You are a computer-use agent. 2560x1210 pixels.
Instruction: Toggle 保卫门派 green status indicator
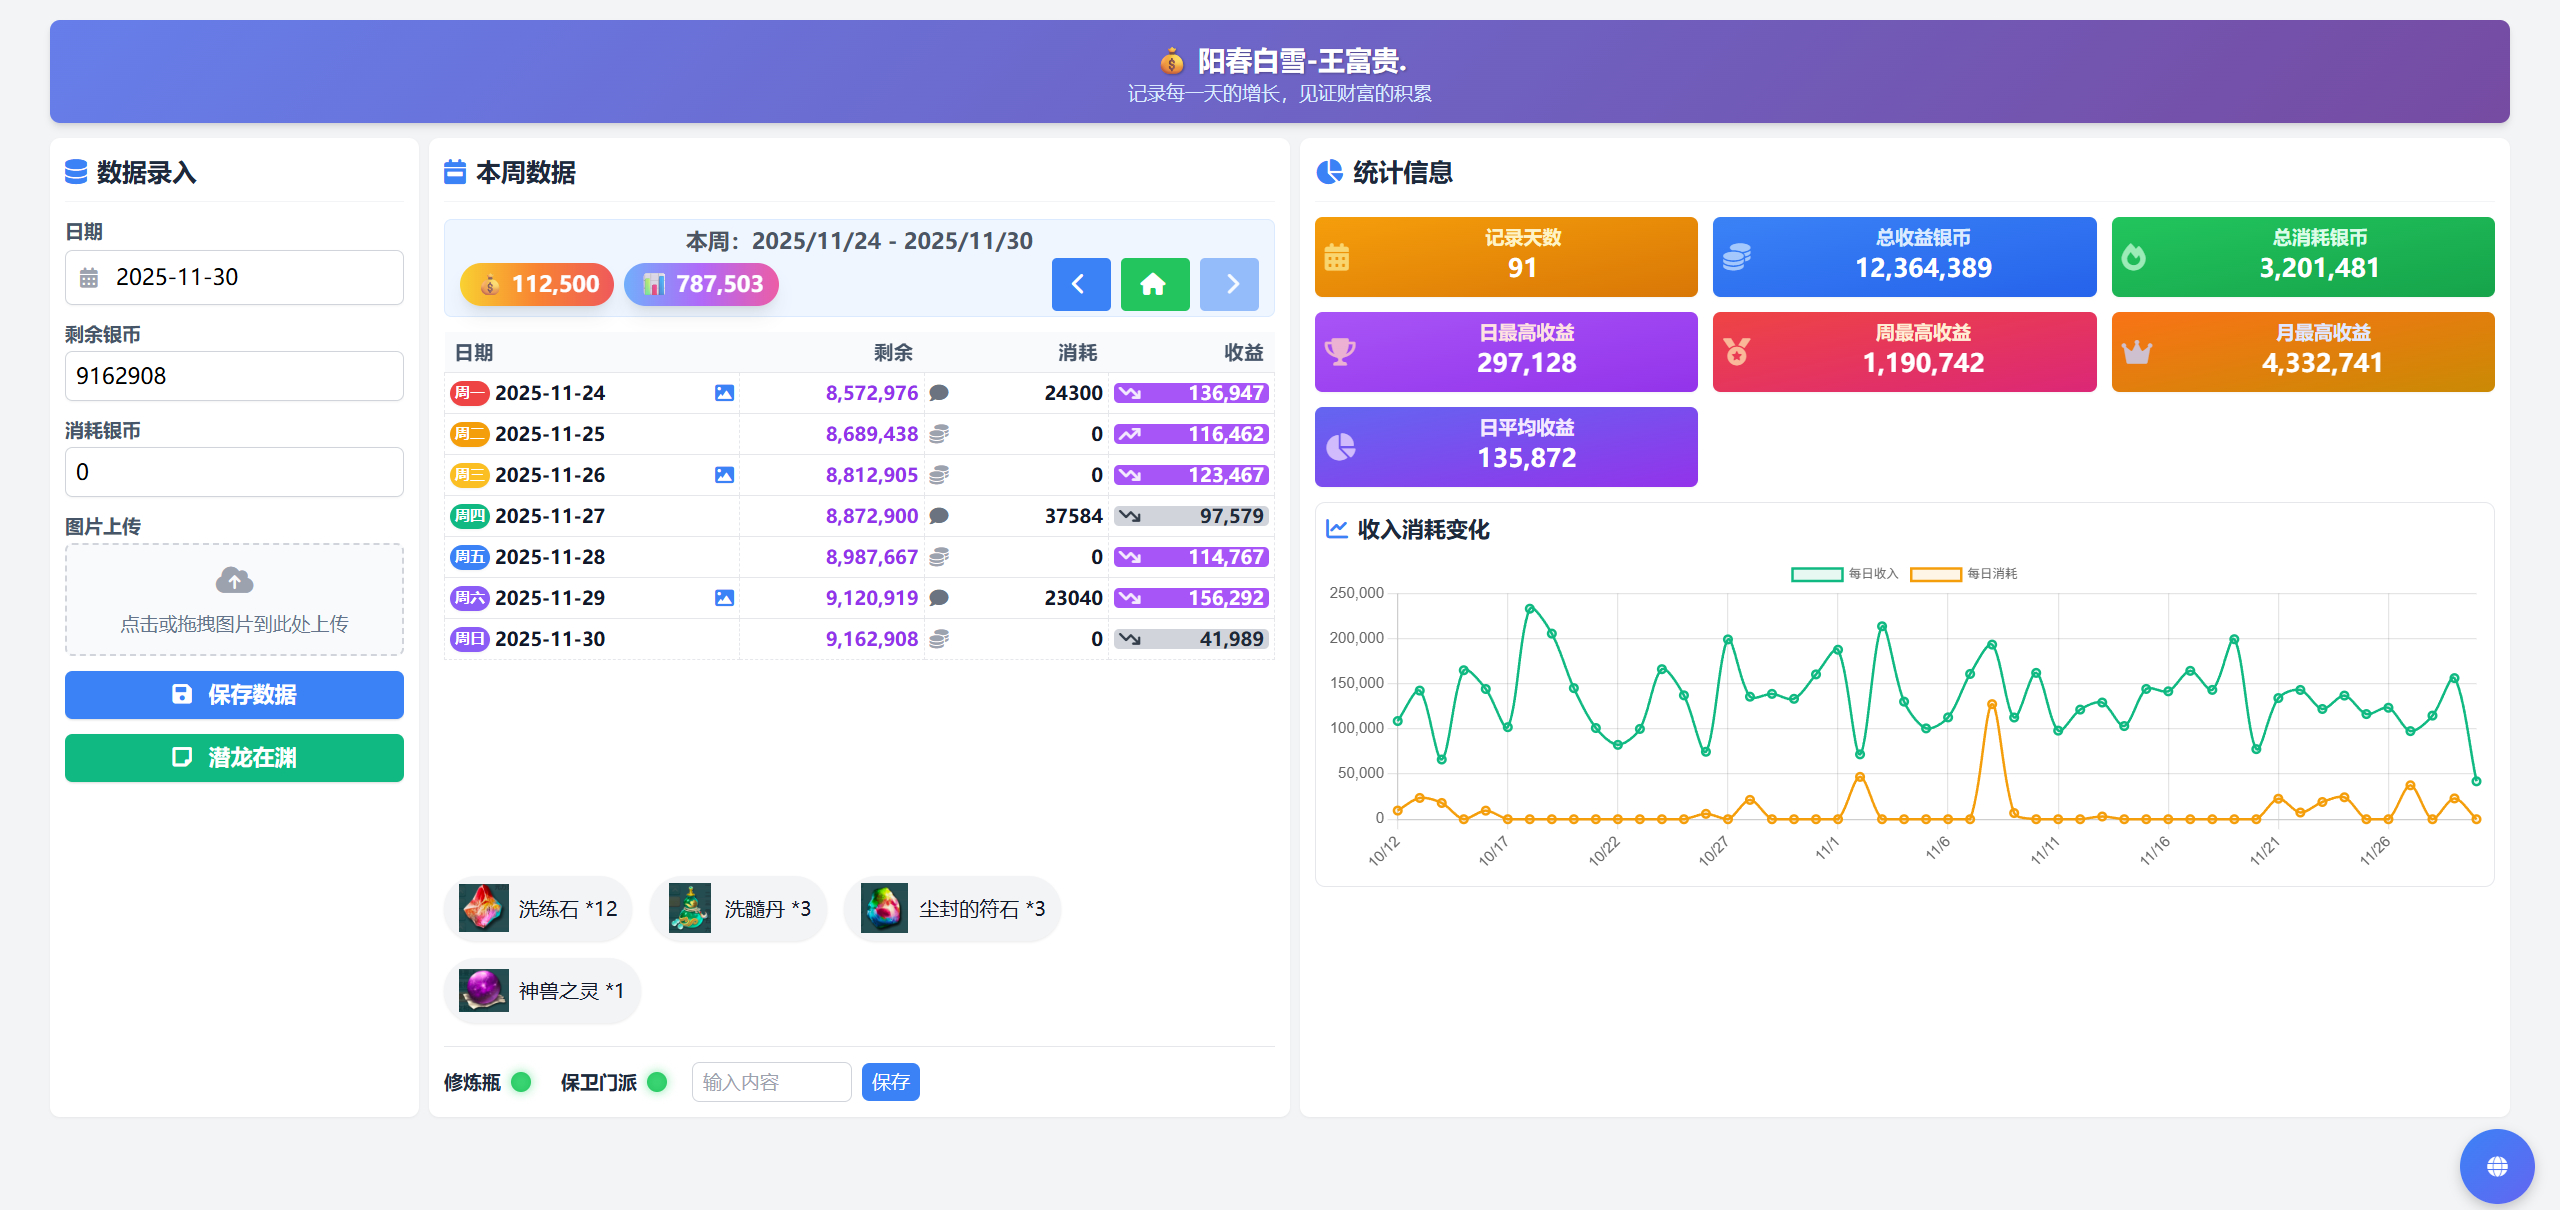click(657, 1082)
